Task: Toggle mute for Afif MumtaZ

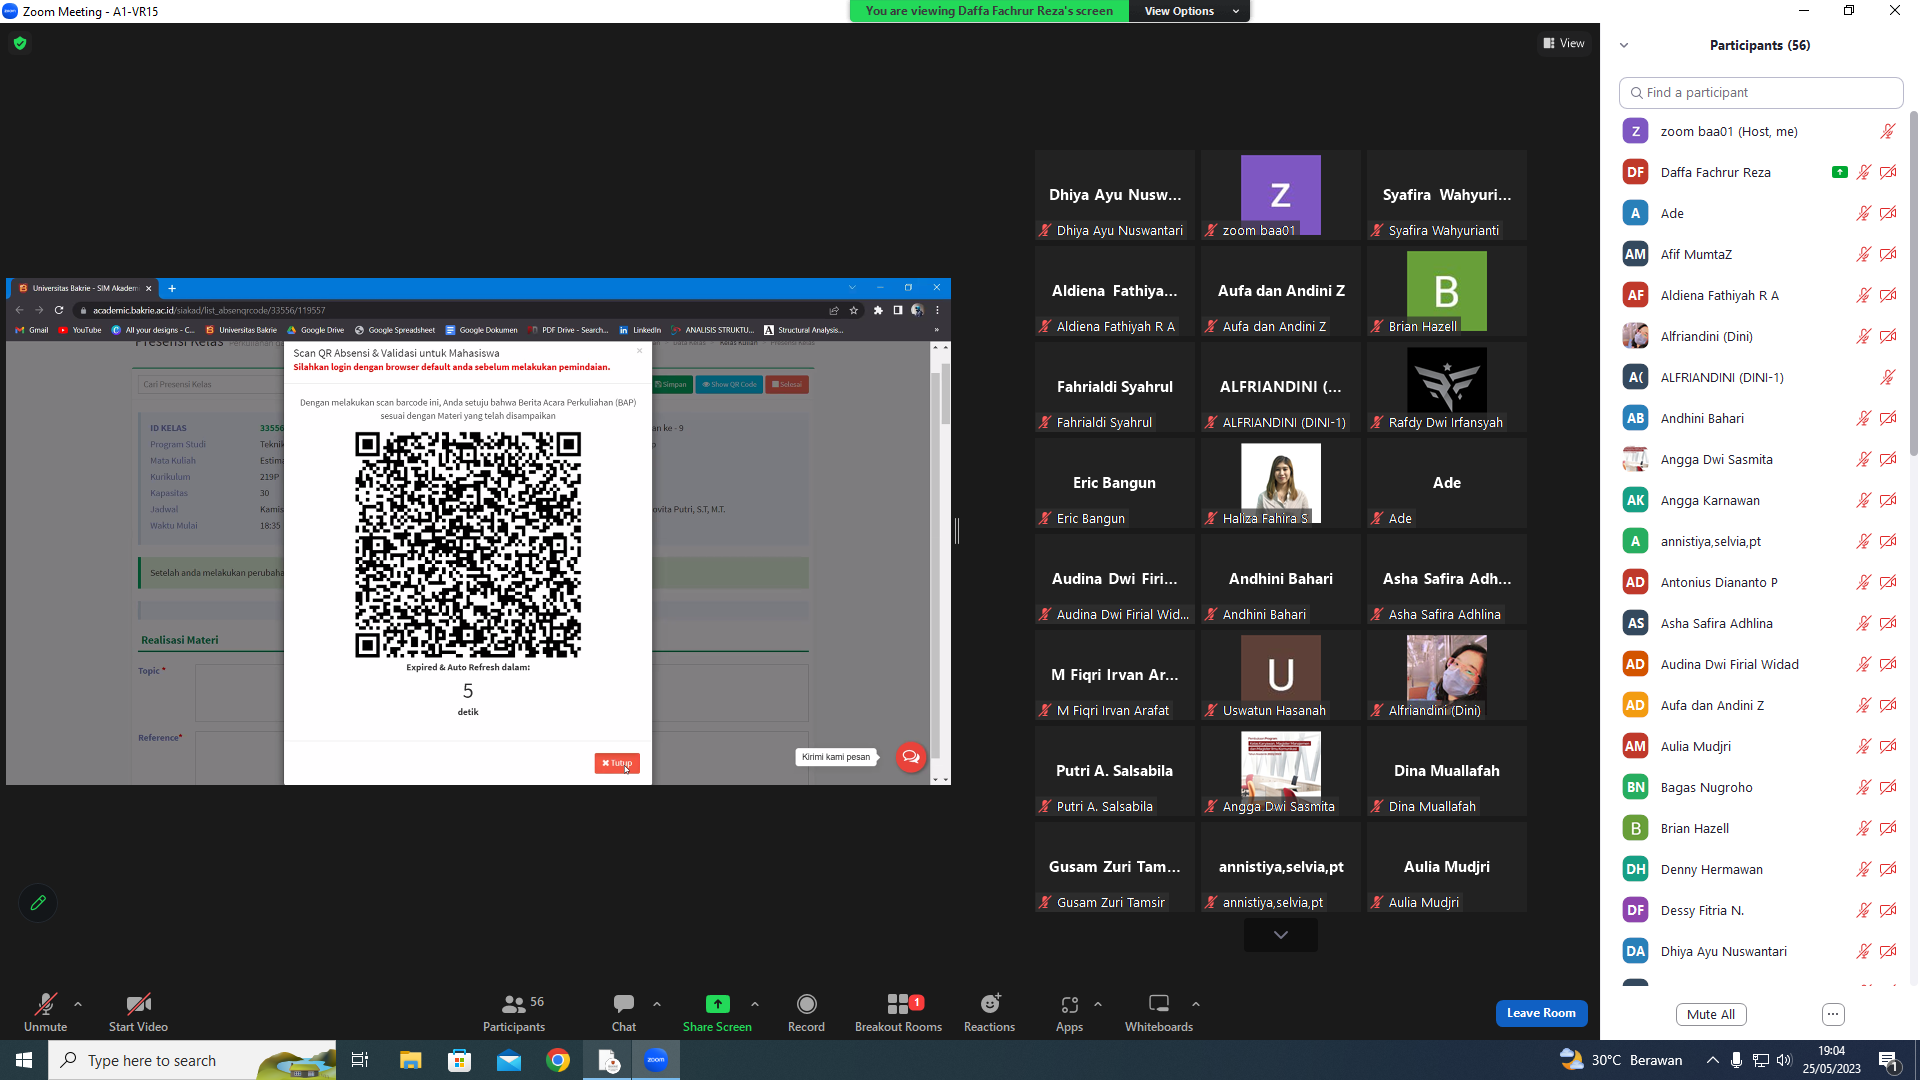Action: pos(1864,254)
